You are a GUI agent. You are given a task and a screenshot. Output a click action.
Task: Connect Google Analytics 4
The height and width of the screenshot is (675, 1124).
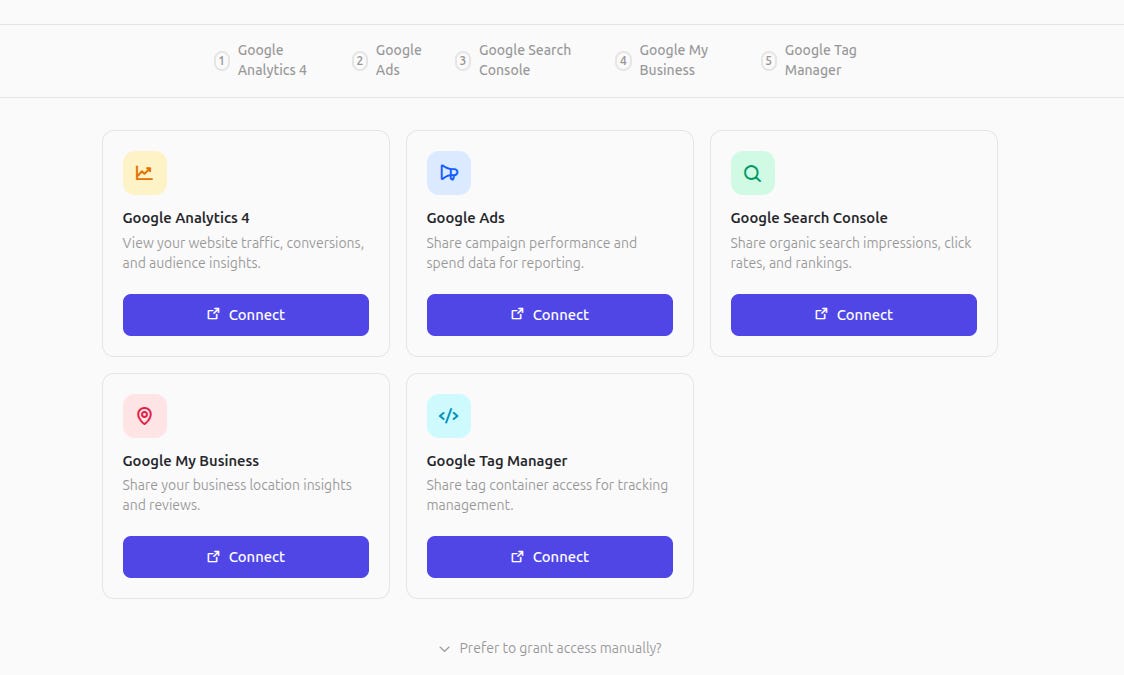245,314
